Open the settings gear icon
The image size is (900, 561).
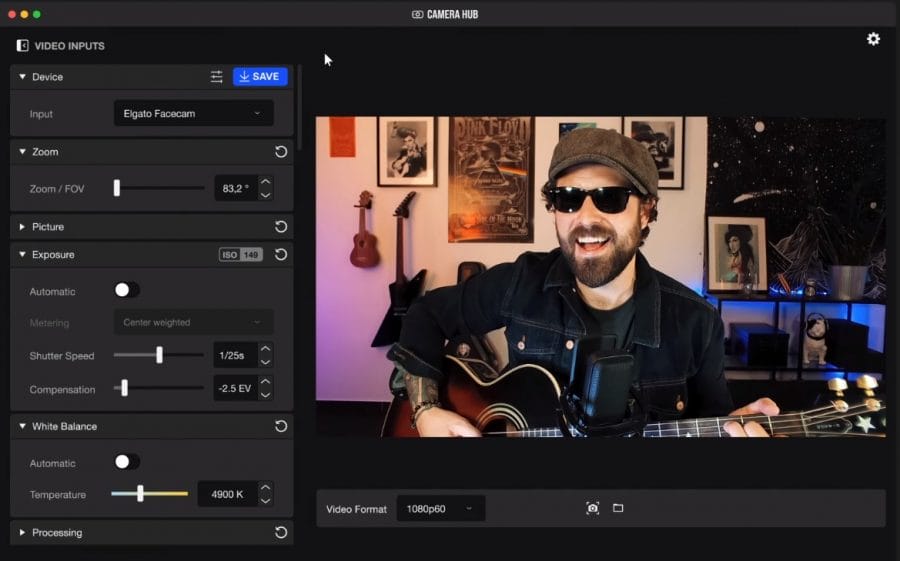(x=873, y=39)
